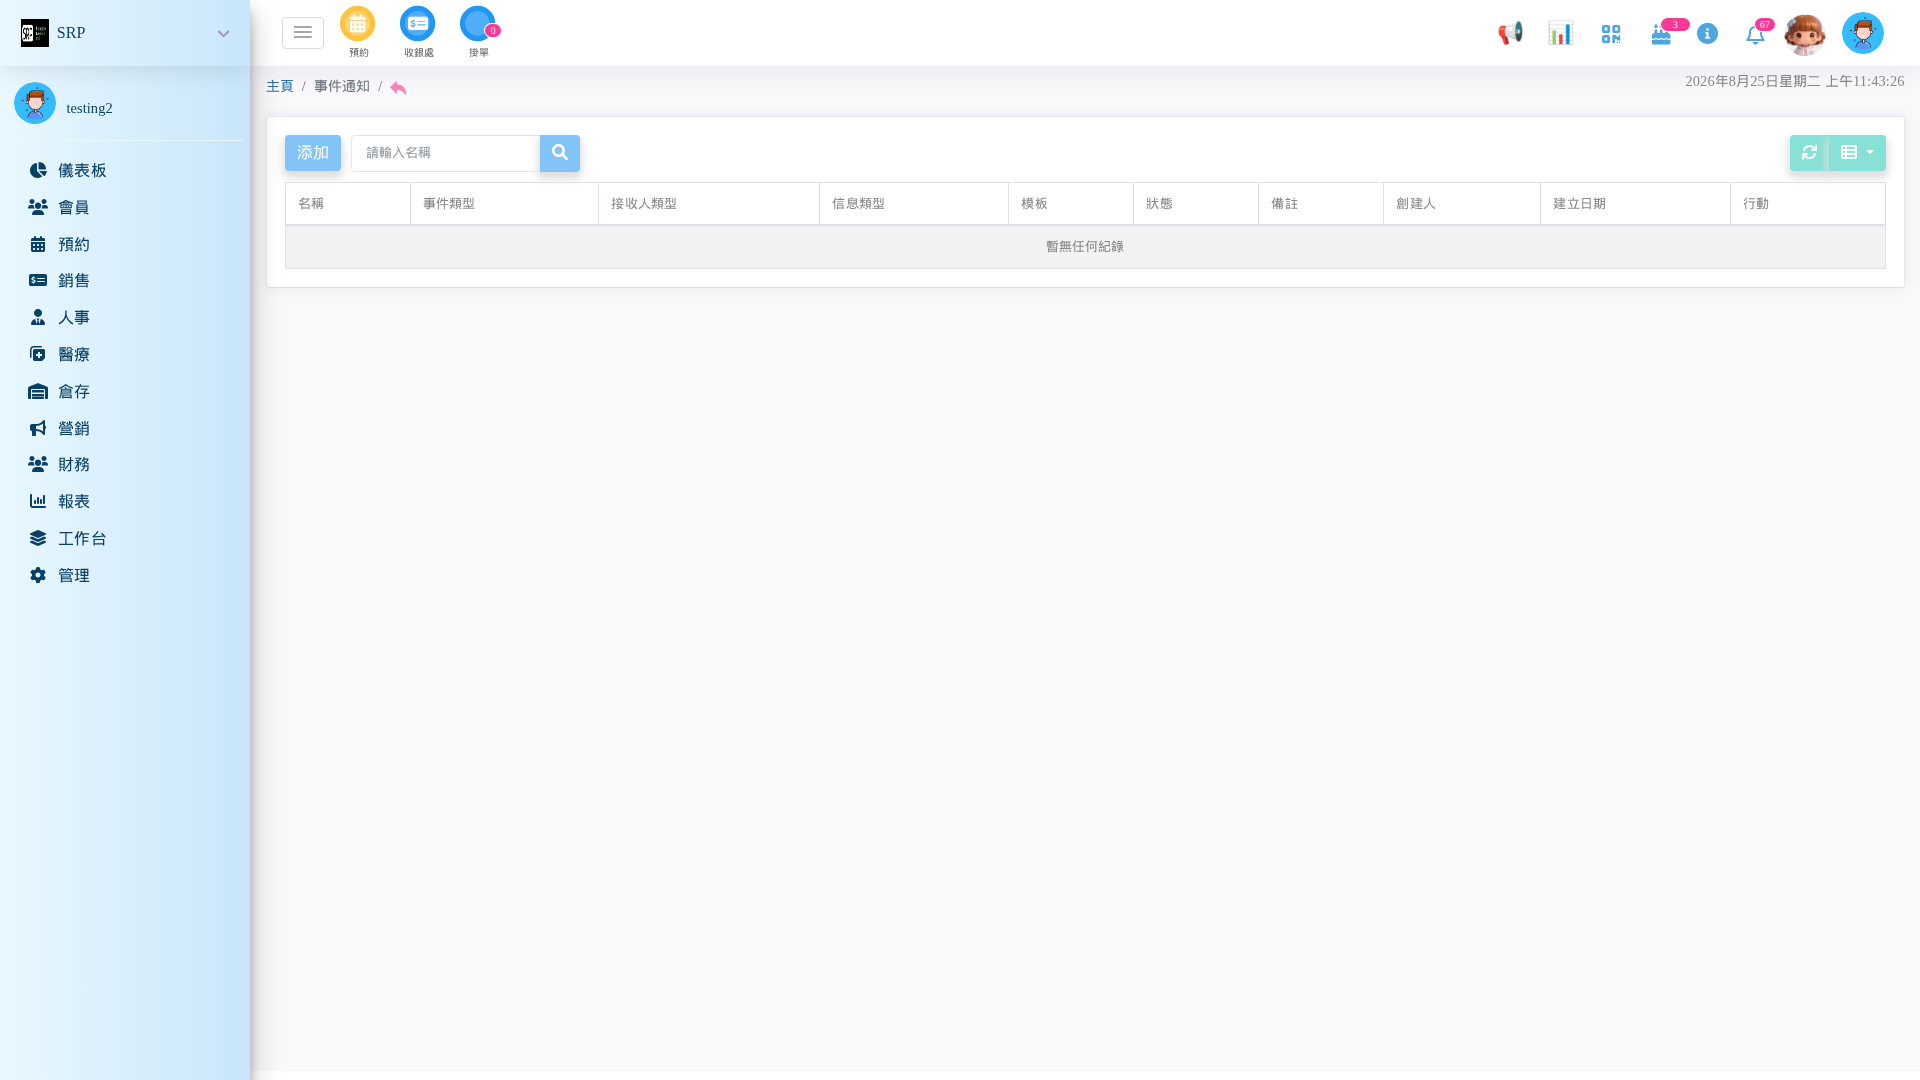Viewport: 1920px width, 1080px height.
Task: Open the bar chart statistics icon
Action: (x=1560, y=33)
